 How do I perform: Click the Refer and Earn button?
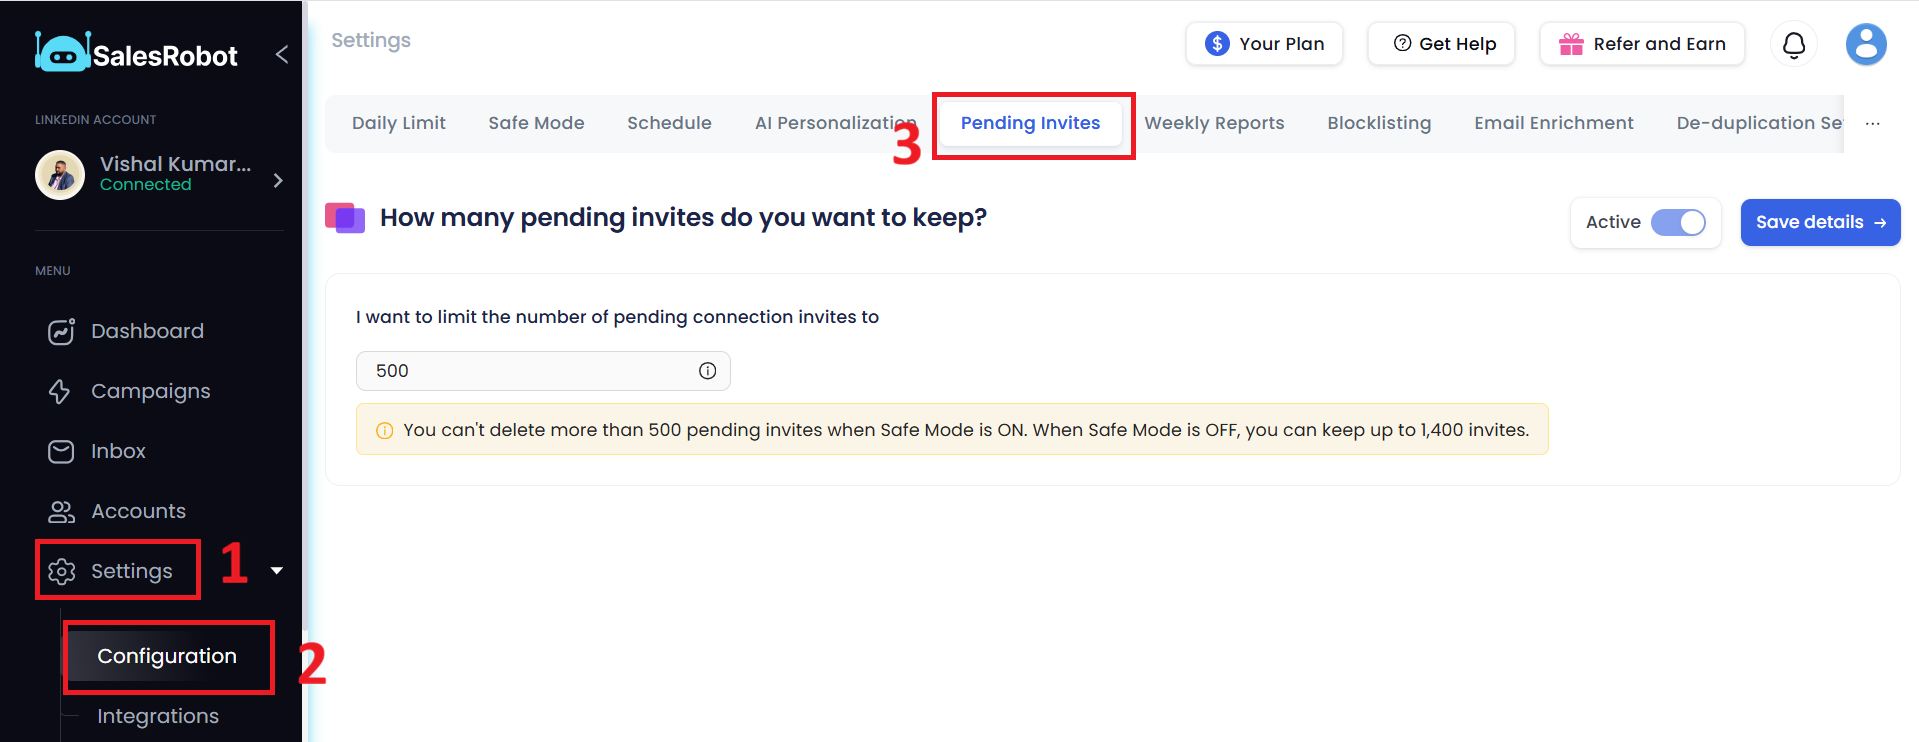click(x=1642, y=44)
